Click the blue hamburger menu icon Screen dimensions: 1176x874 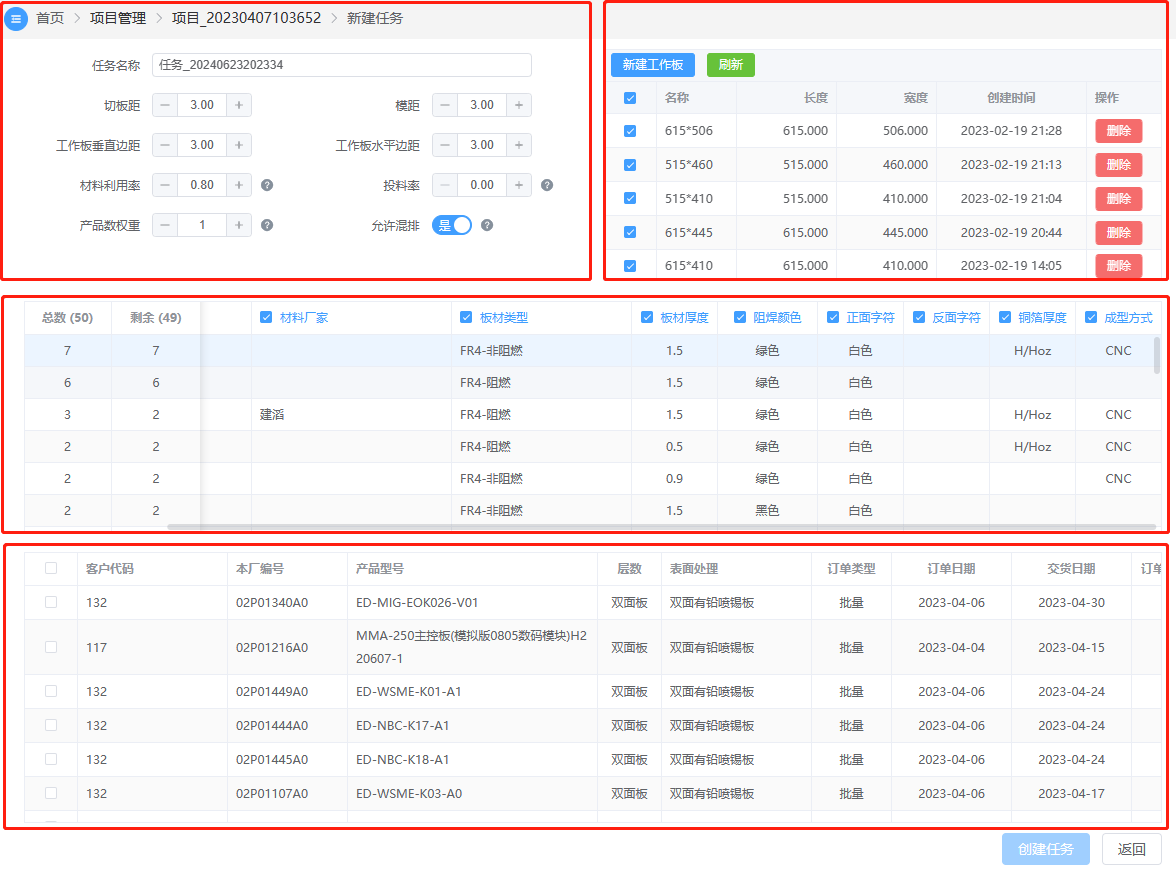click(x=16, y=19)
